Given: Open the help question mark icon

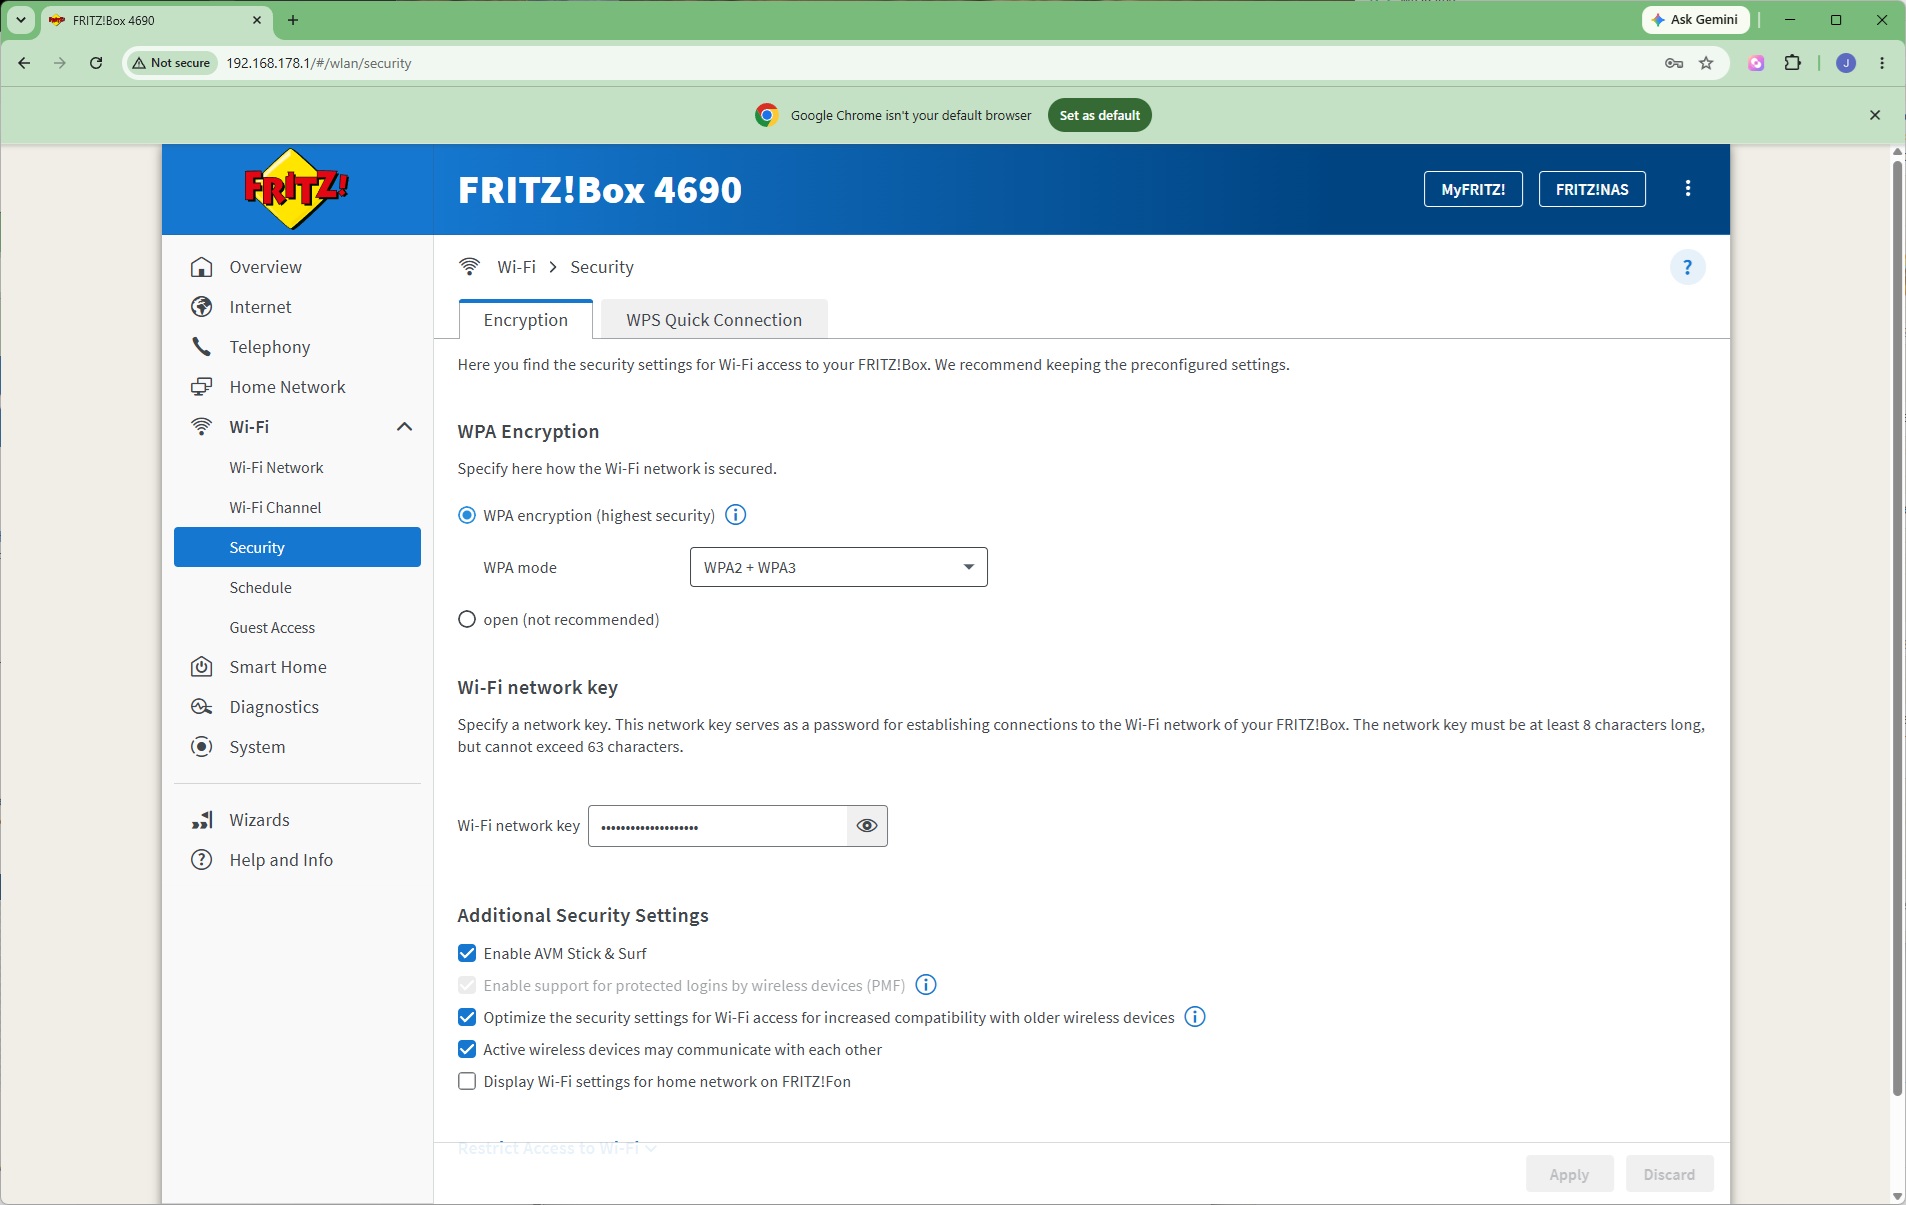Looking at the screenshot, I should tap(1687, 267).
